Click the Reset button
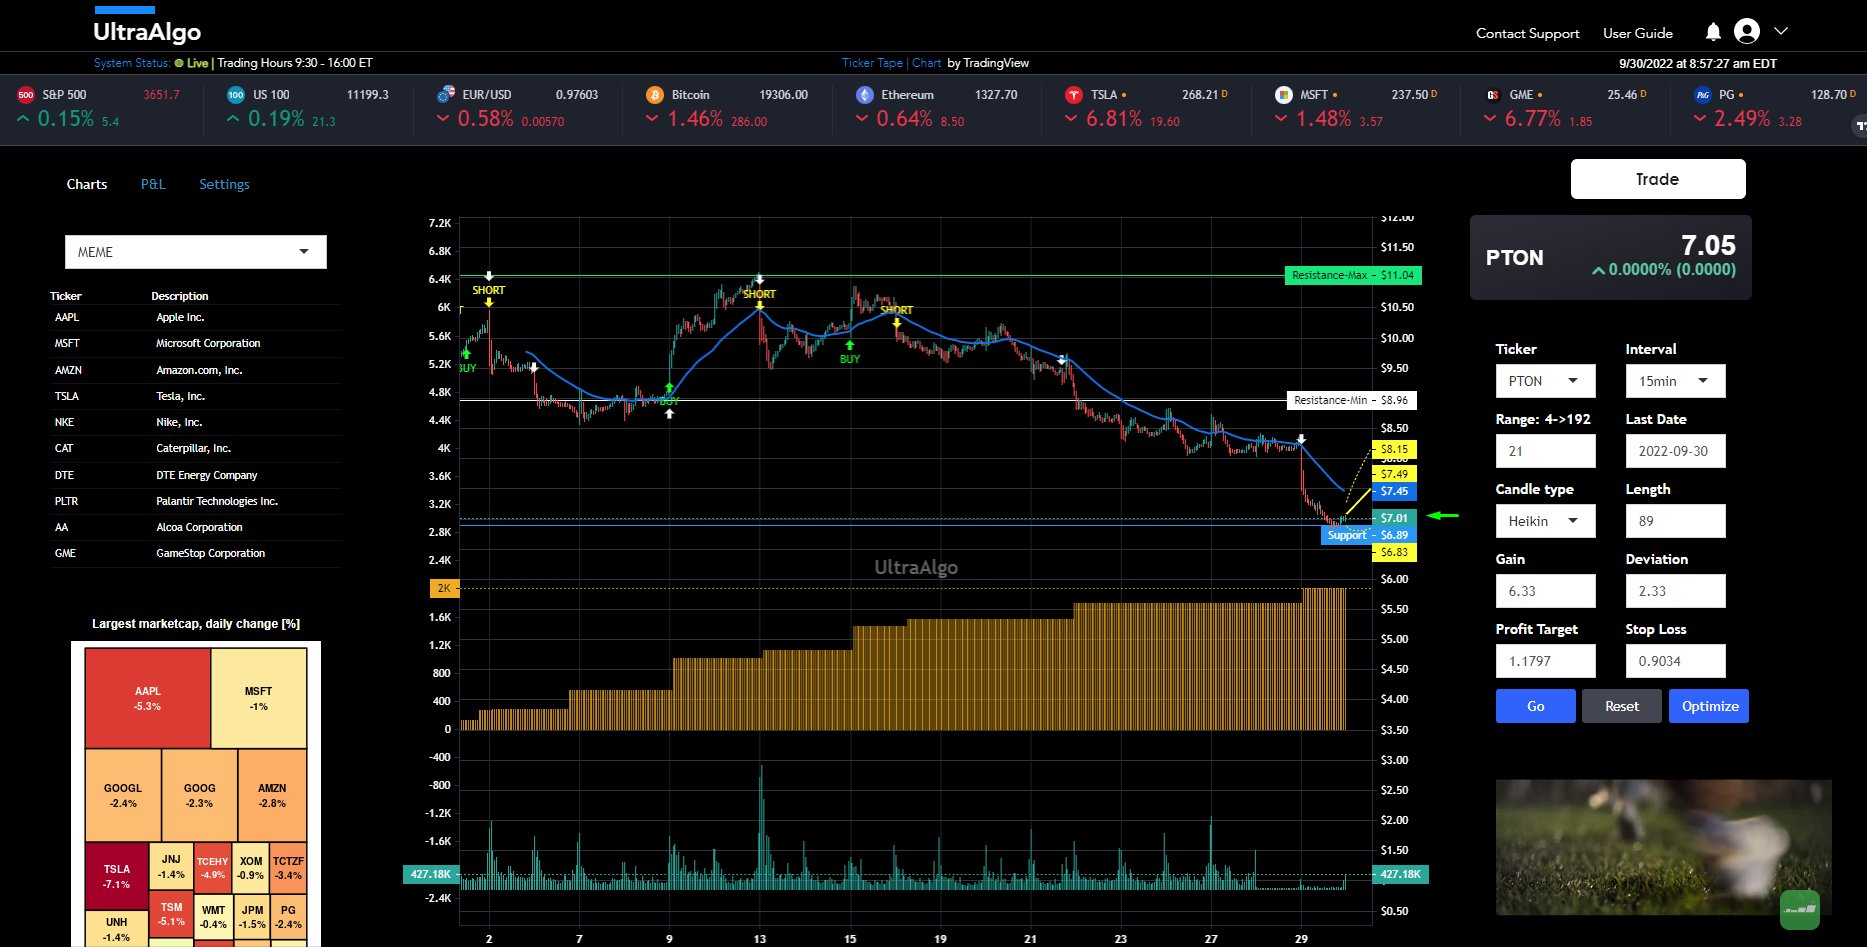Viewport: 1867px width, 947px height. click(1622, 706)
